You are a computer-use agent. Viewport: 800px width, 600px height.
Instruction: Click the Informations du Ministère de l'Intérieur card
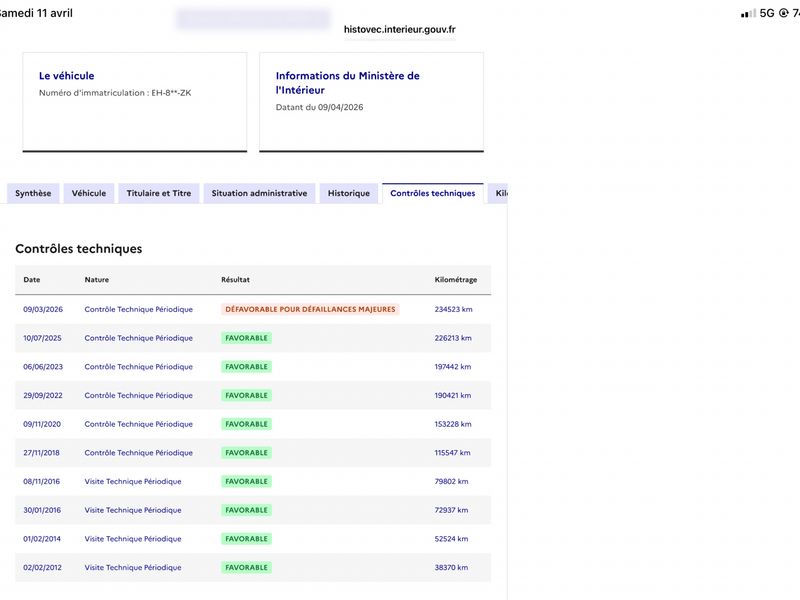[x=371, y=102]
